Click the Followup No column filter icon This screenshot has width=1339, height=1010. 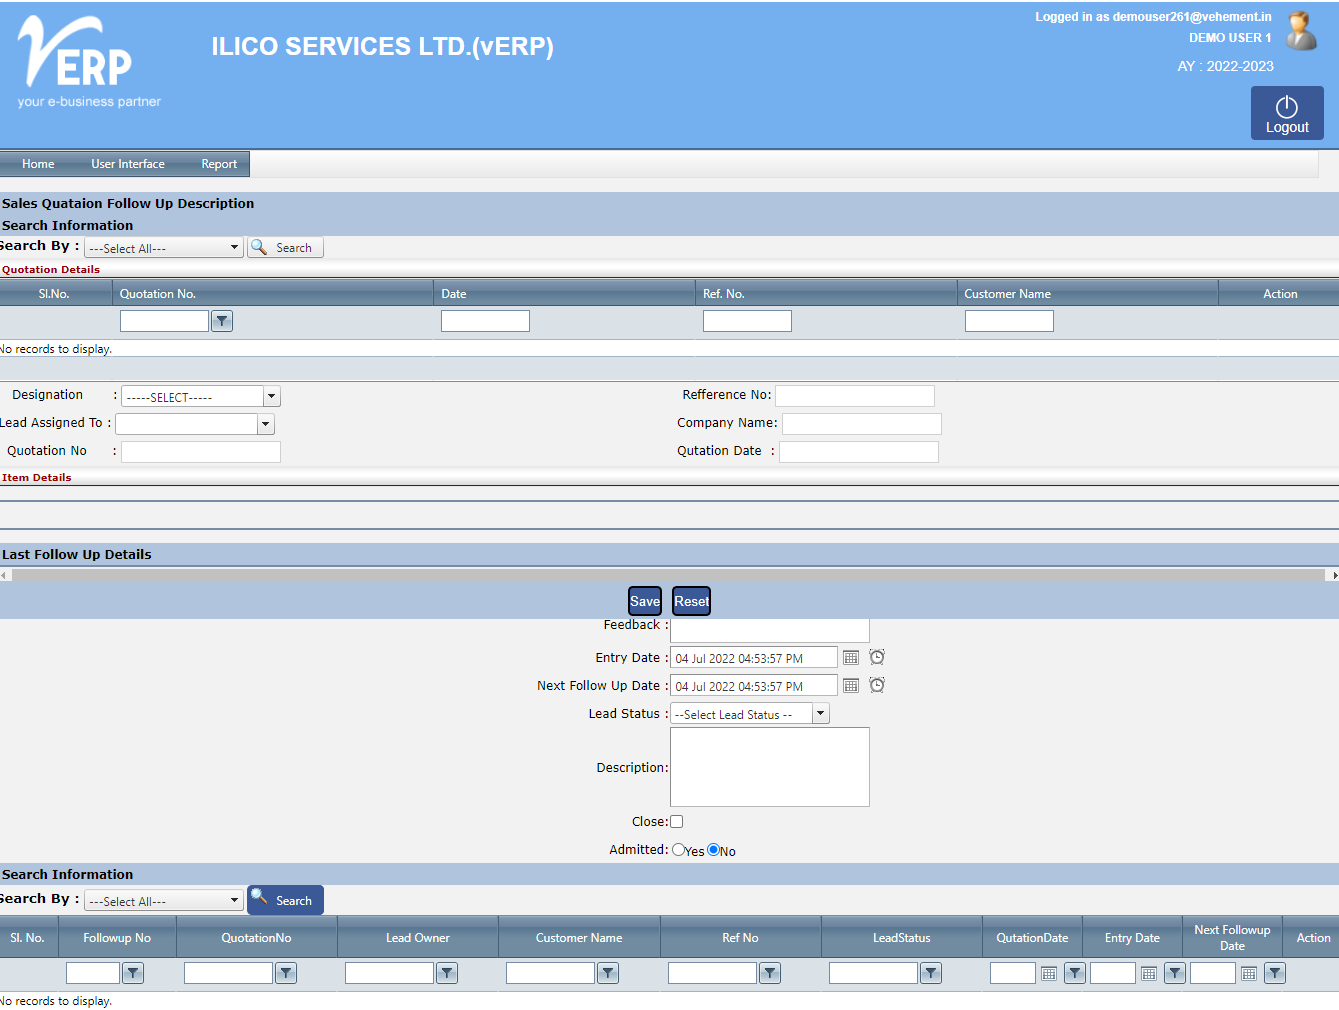coord(133,973)
